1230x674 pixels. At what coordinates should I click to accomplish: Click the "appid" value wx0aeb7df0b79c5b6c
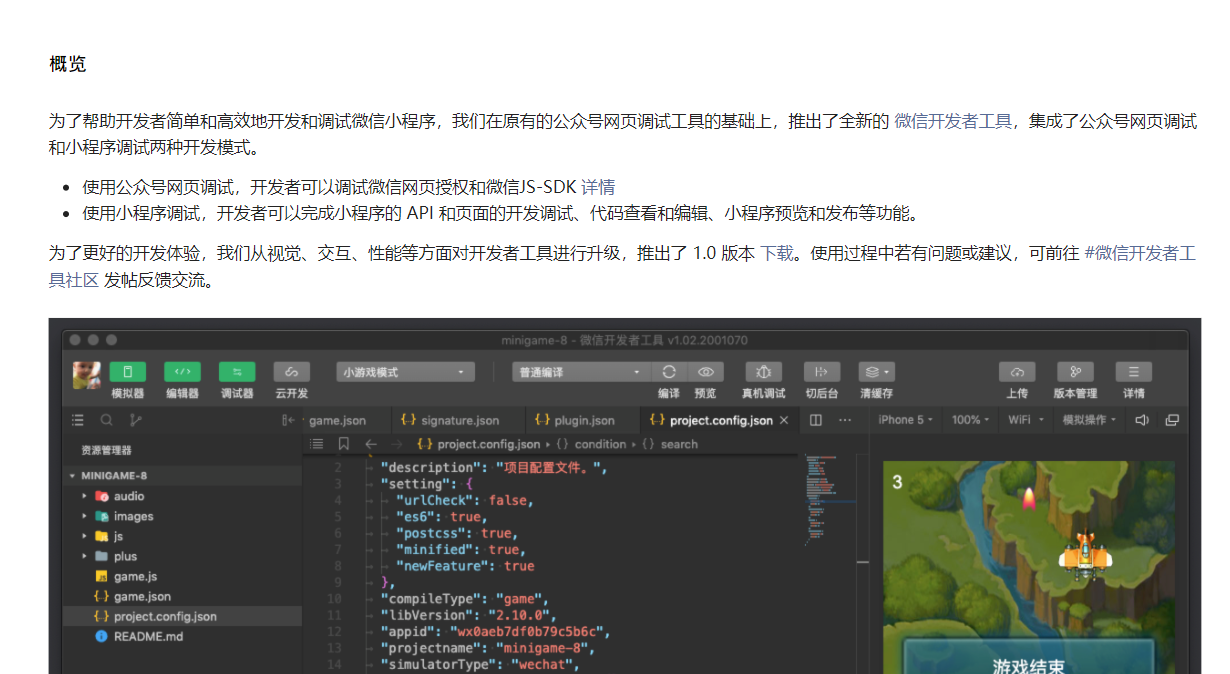[528, 632]
